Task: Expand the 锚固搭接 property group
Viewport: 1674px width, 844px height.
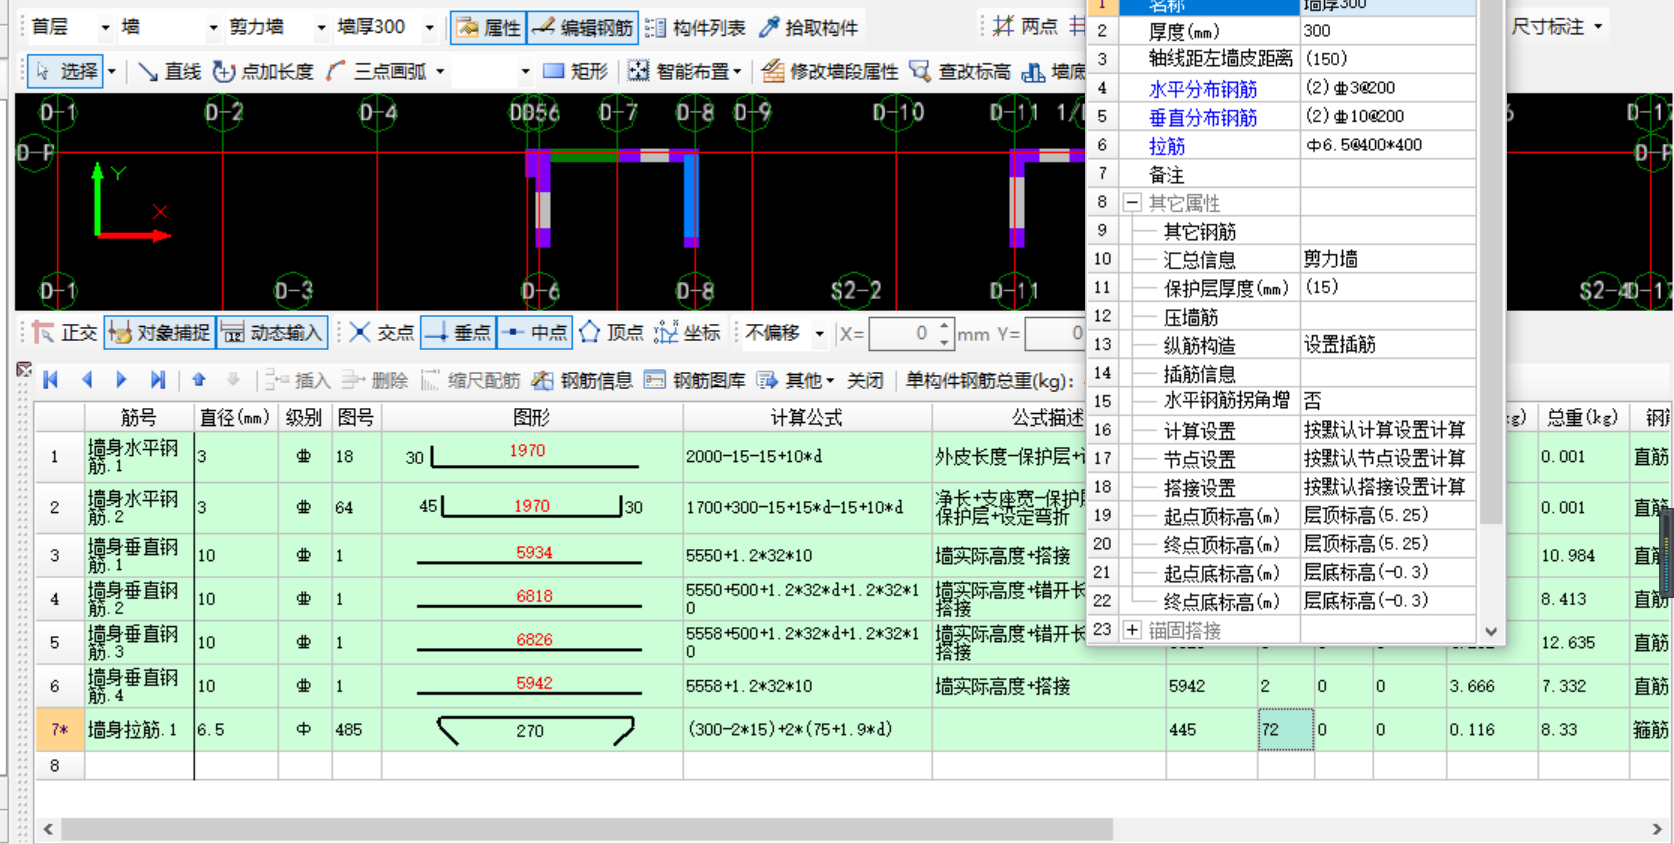Action: point(1132,630)
